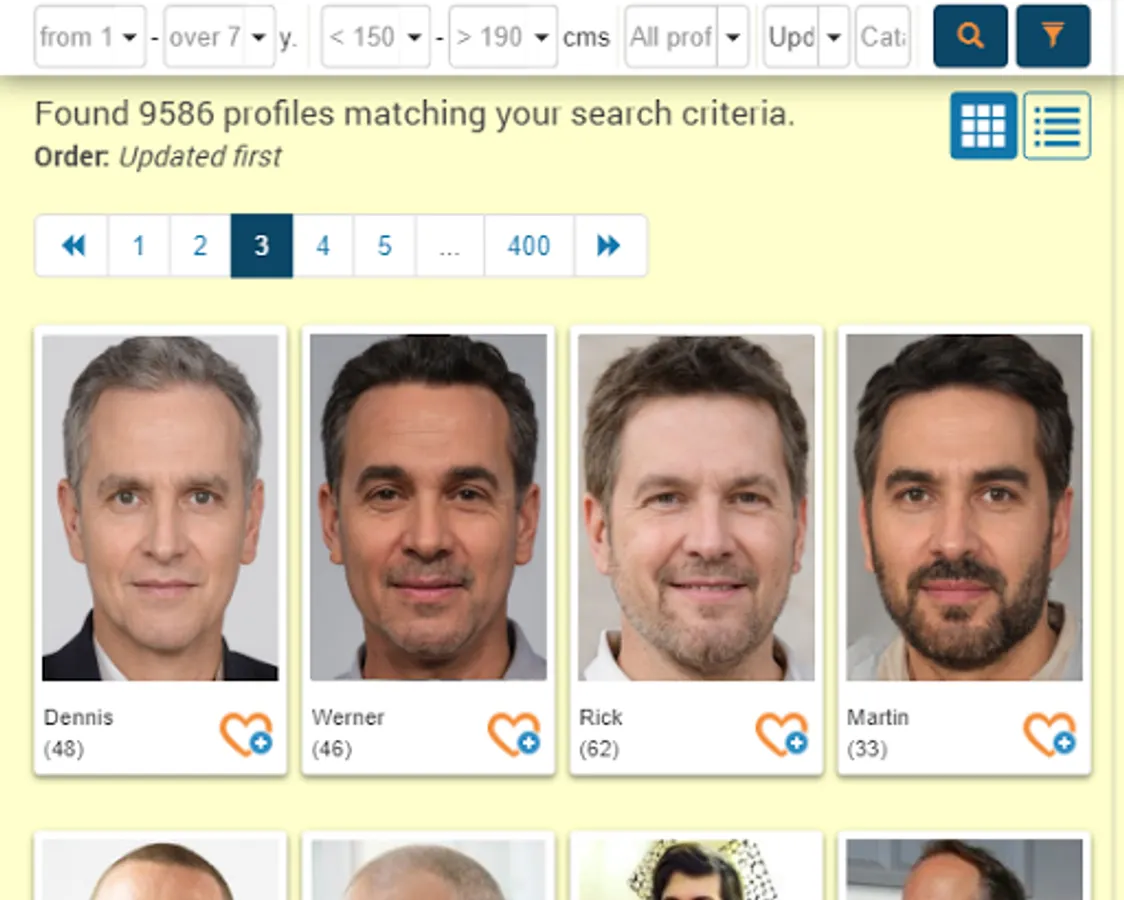
Task: Open Martin profile photo
Action: coord(965,507)
